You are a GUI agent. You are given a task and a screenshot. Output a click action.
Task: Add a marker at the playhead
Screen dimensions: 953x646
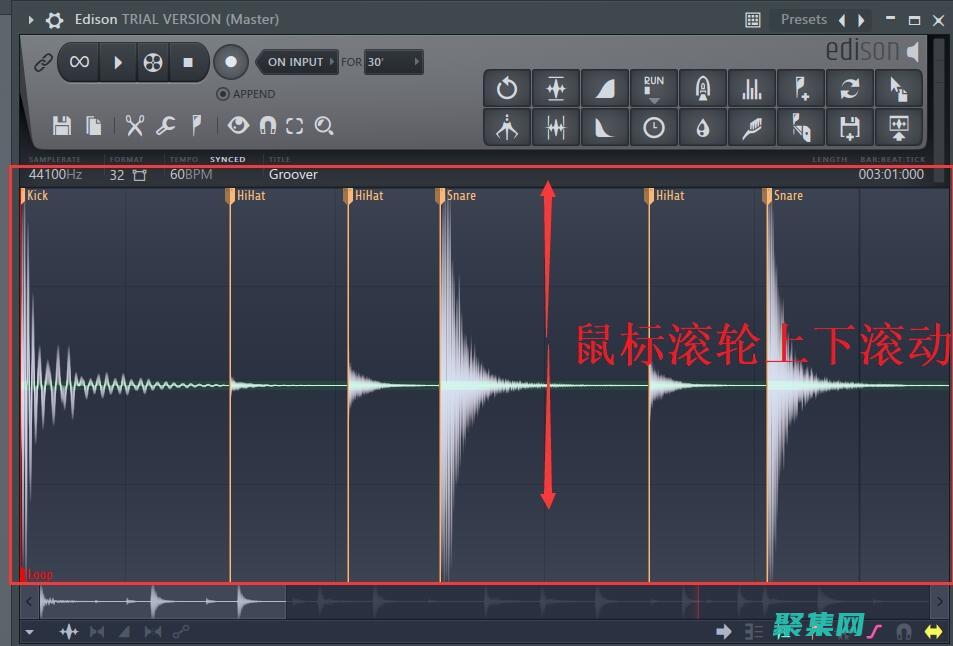[801, 88]
